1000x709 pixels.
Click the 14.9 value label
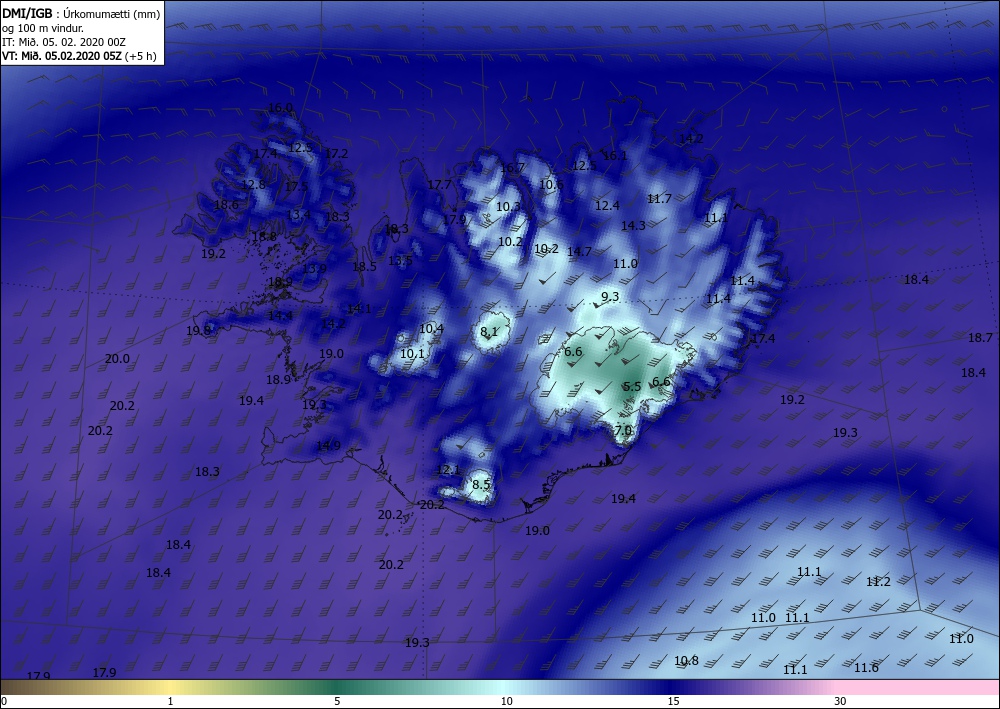[x=328, y=446]
